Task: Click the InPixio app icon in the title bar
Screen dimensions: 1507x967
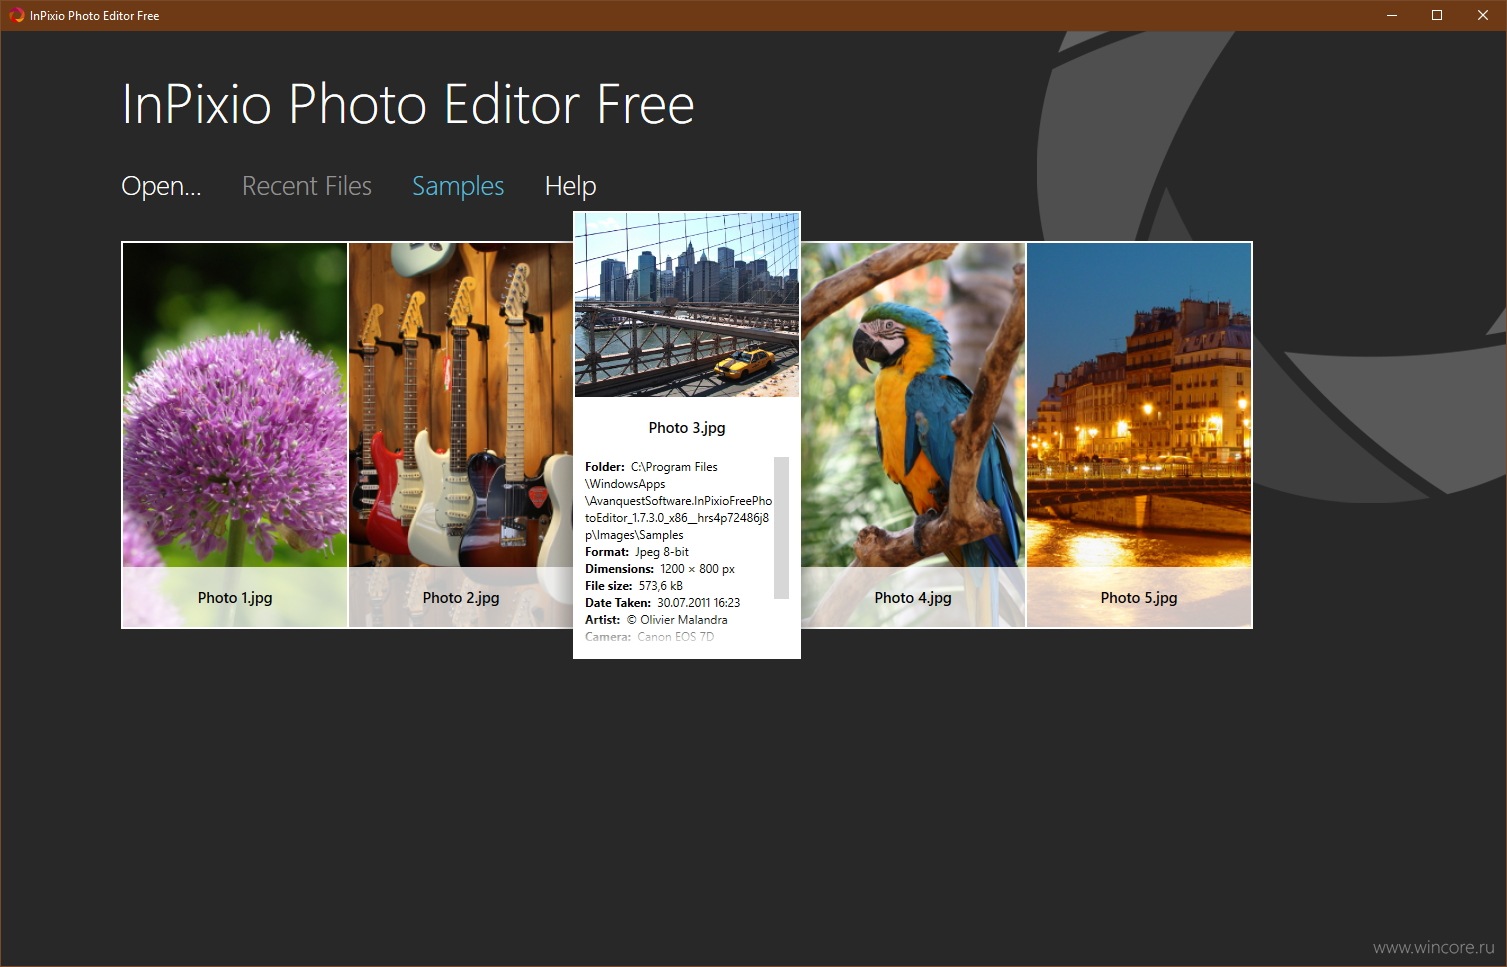Action: point(16,15)
